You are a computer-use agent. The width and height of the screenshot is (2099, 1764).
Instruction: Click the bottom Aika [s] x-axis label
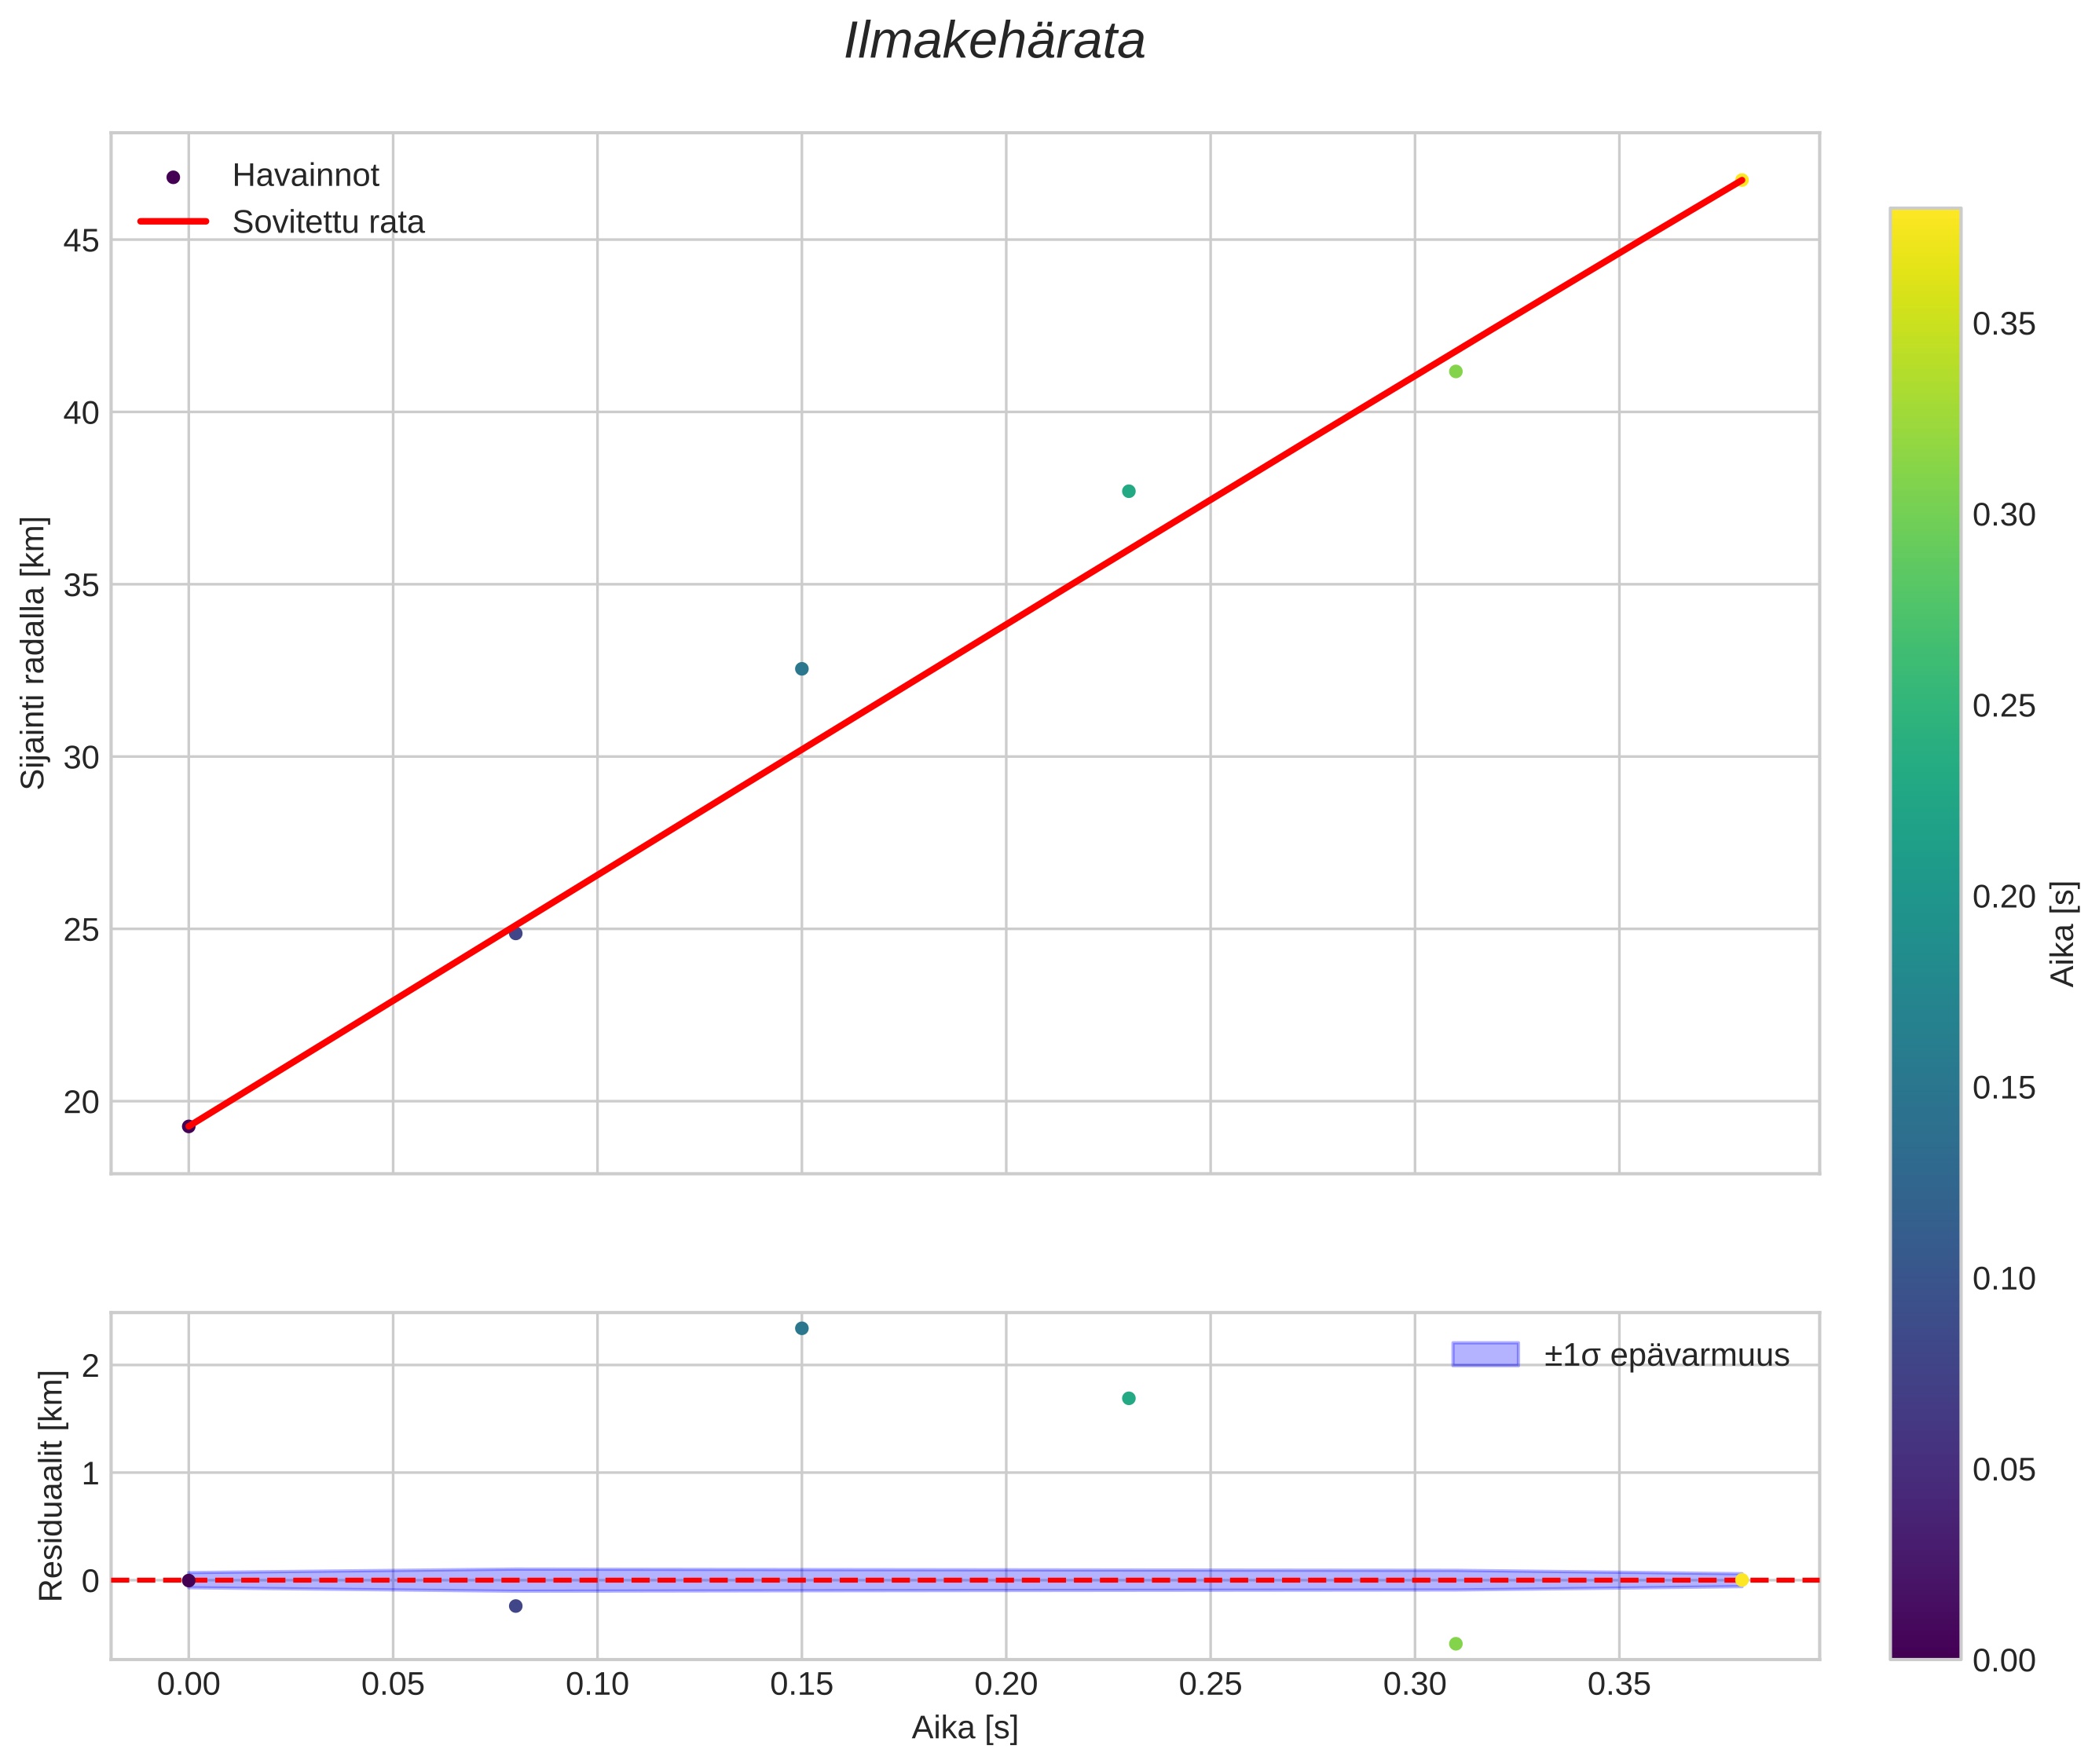964,1727
